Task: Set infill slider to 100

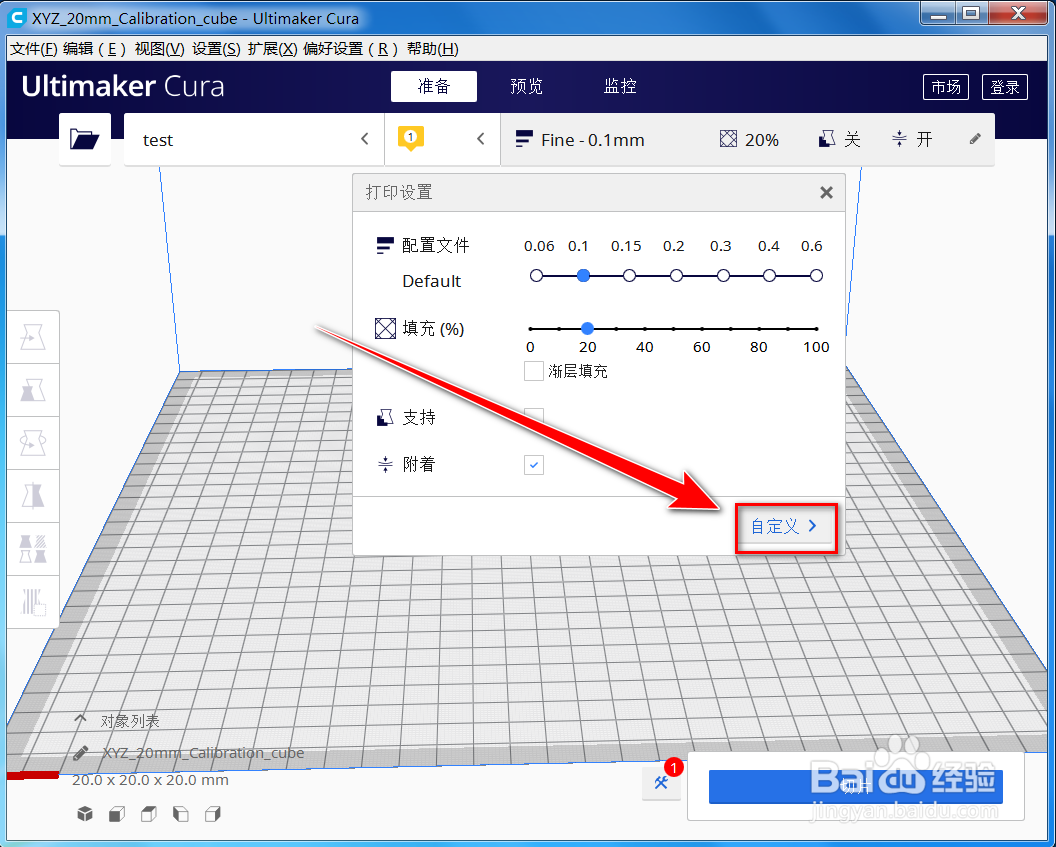Action: (x=816, y=329)
